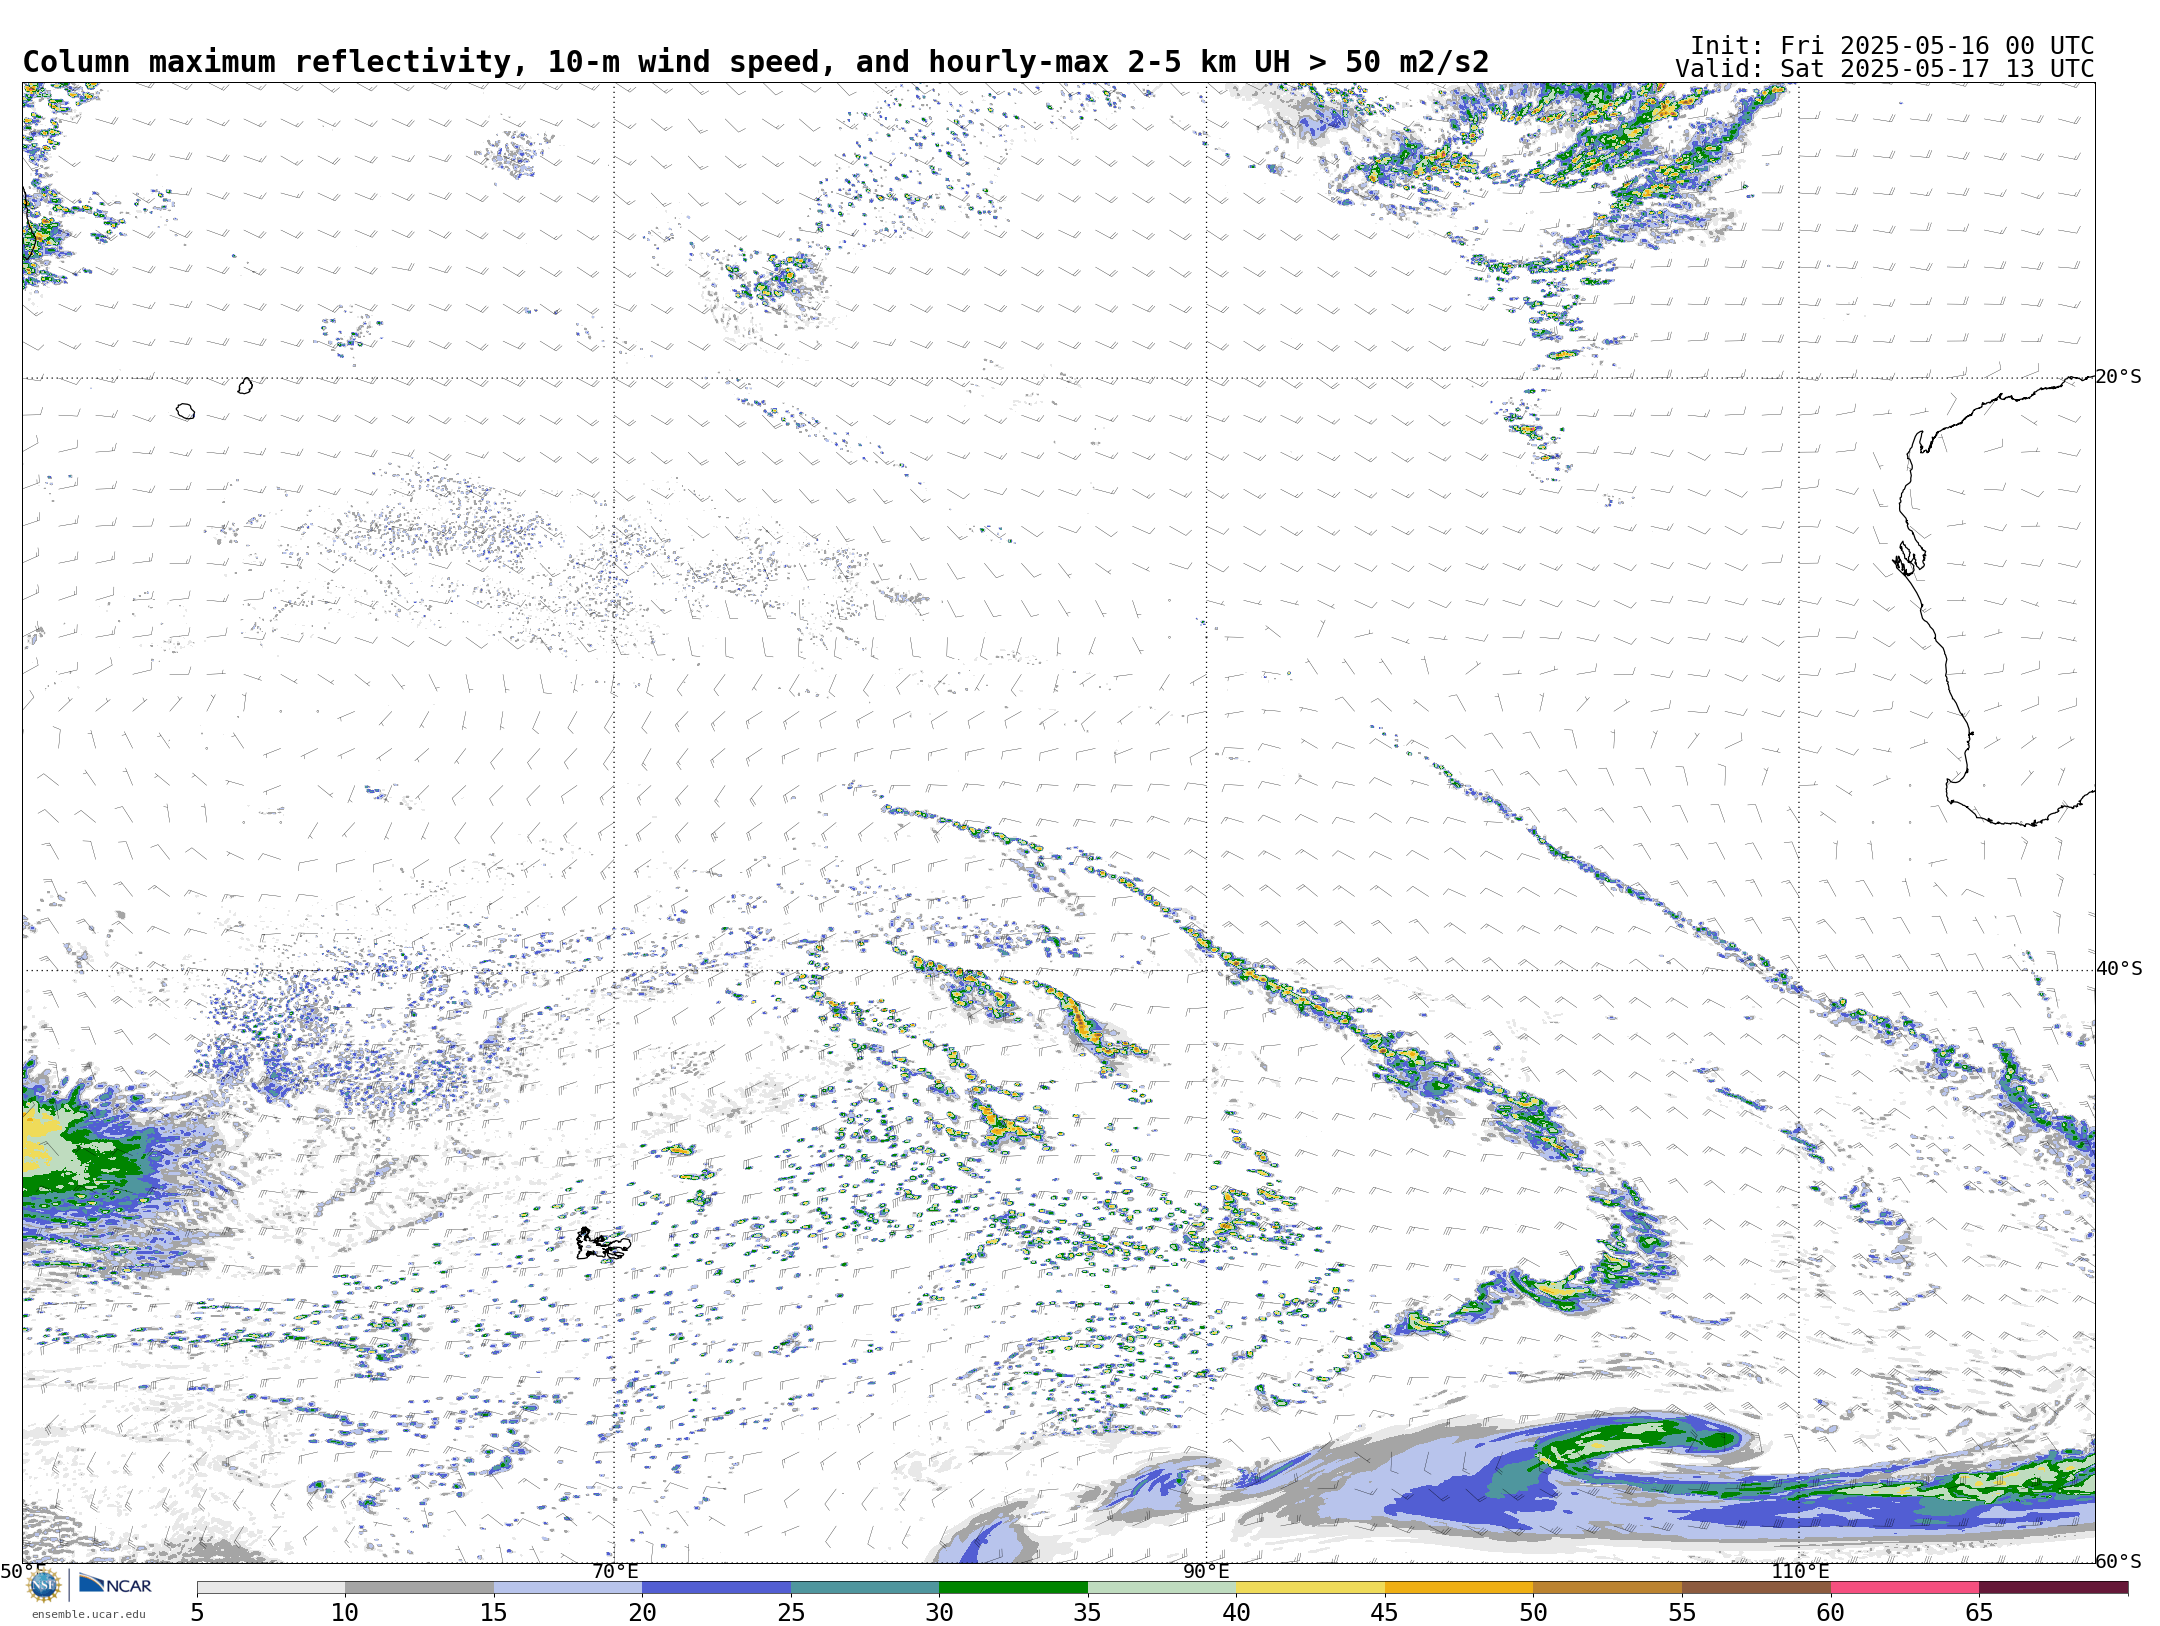Click the colorbar value label 30
This screenshot has height=1626, width=2160.
click(x=939, y=1612)
